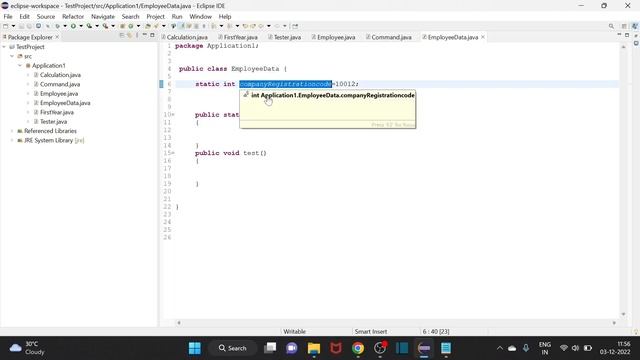Collapse the TestProject tree node

click(4, 47)
